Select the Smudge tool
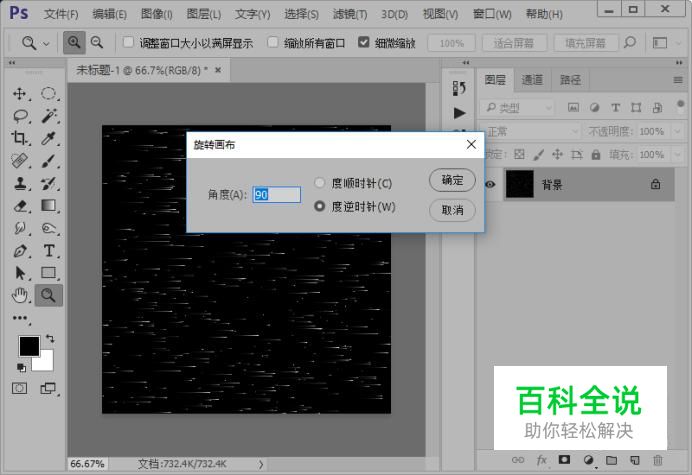The height and width of the screenshot is (475, 692). point(19,228)
